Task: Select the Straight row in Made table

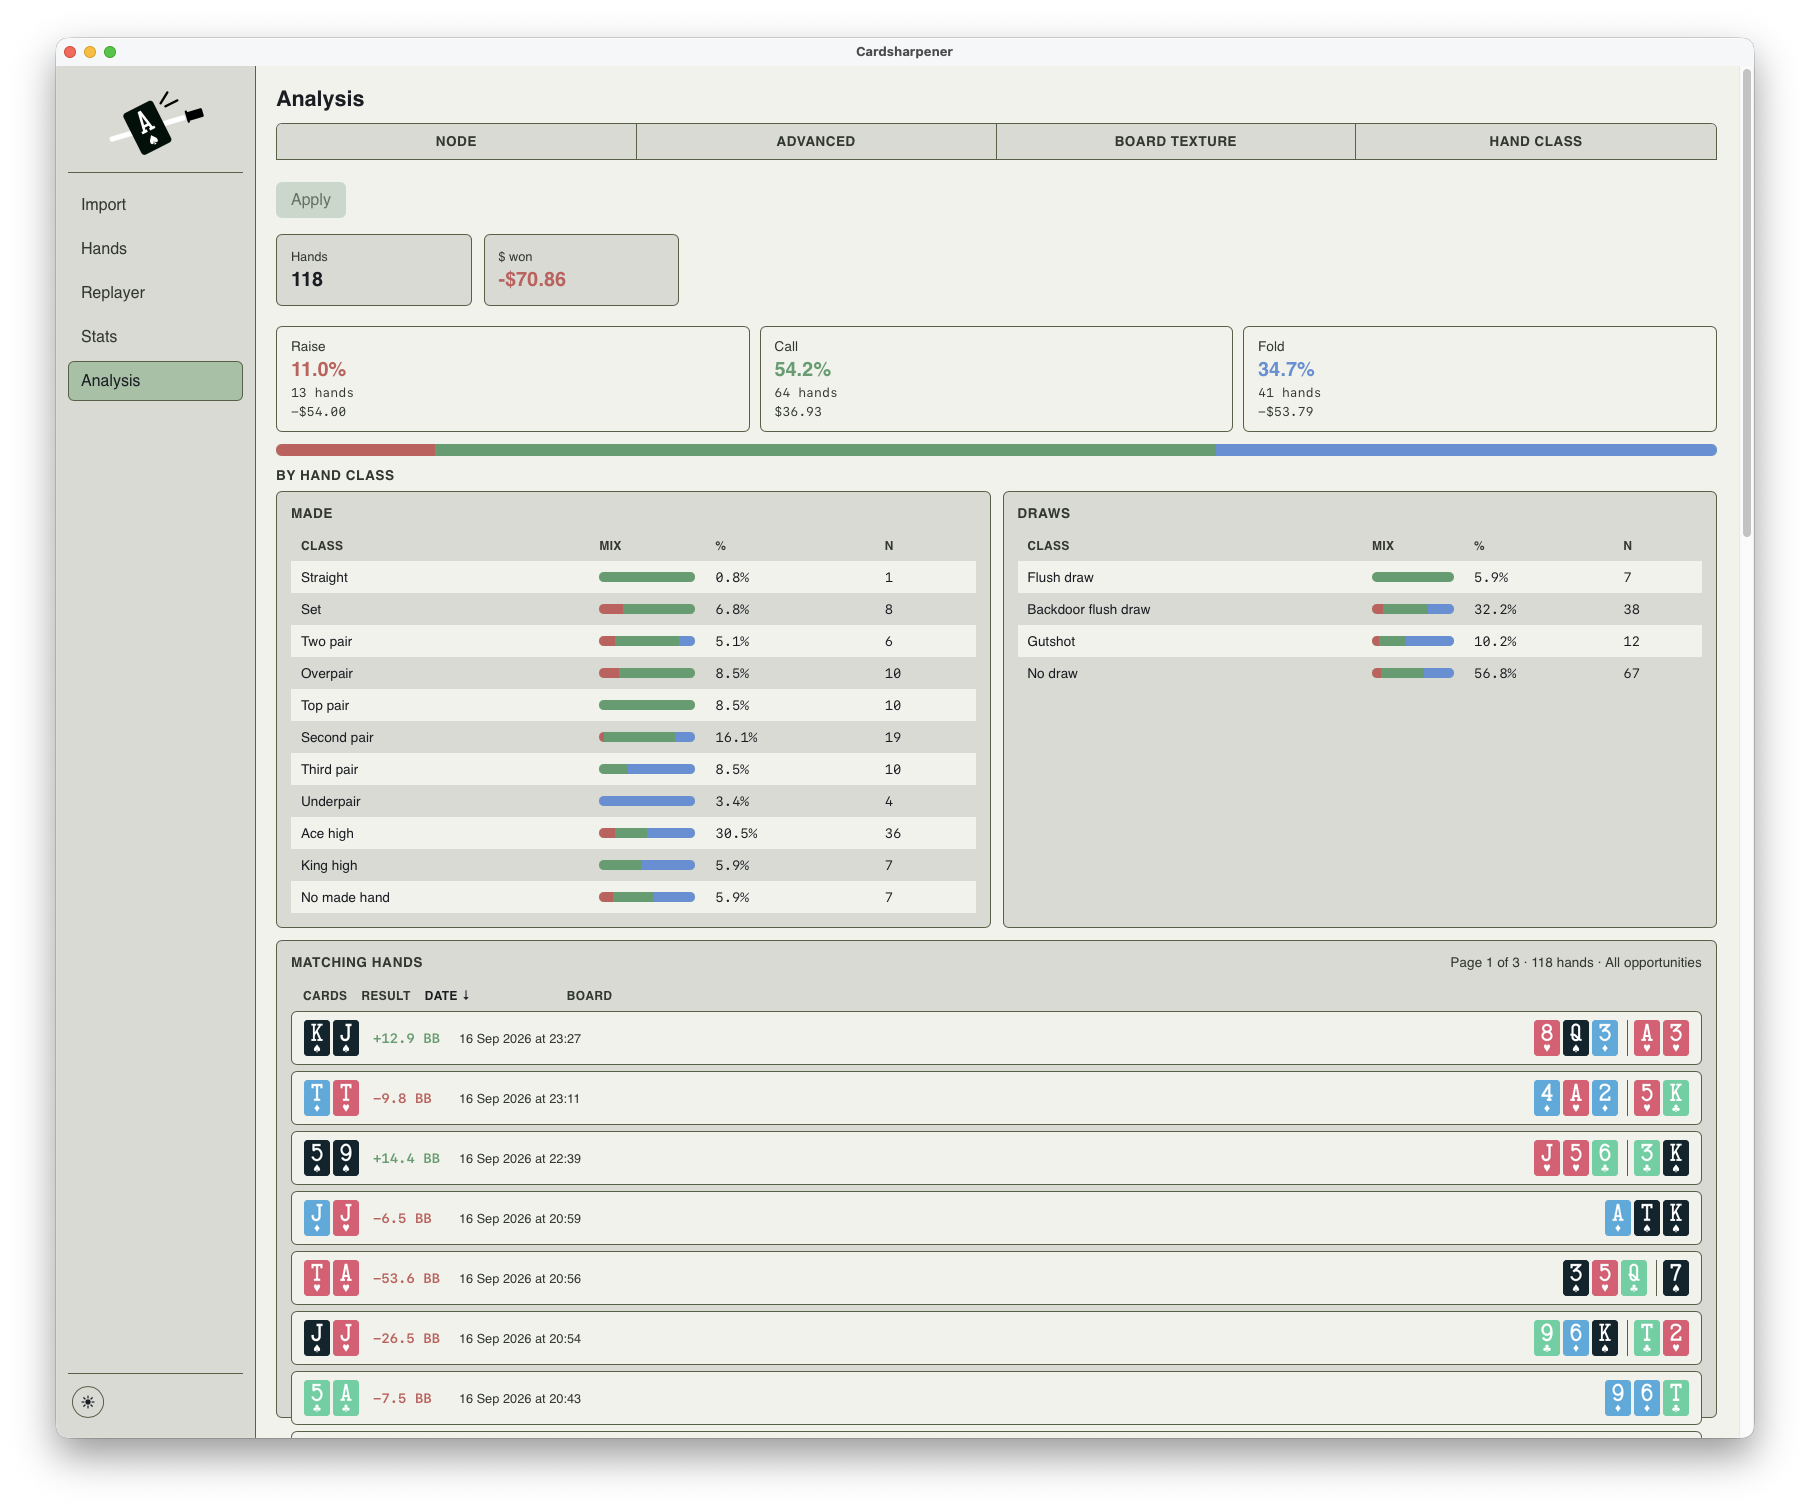Action: (x=634, y=578)
